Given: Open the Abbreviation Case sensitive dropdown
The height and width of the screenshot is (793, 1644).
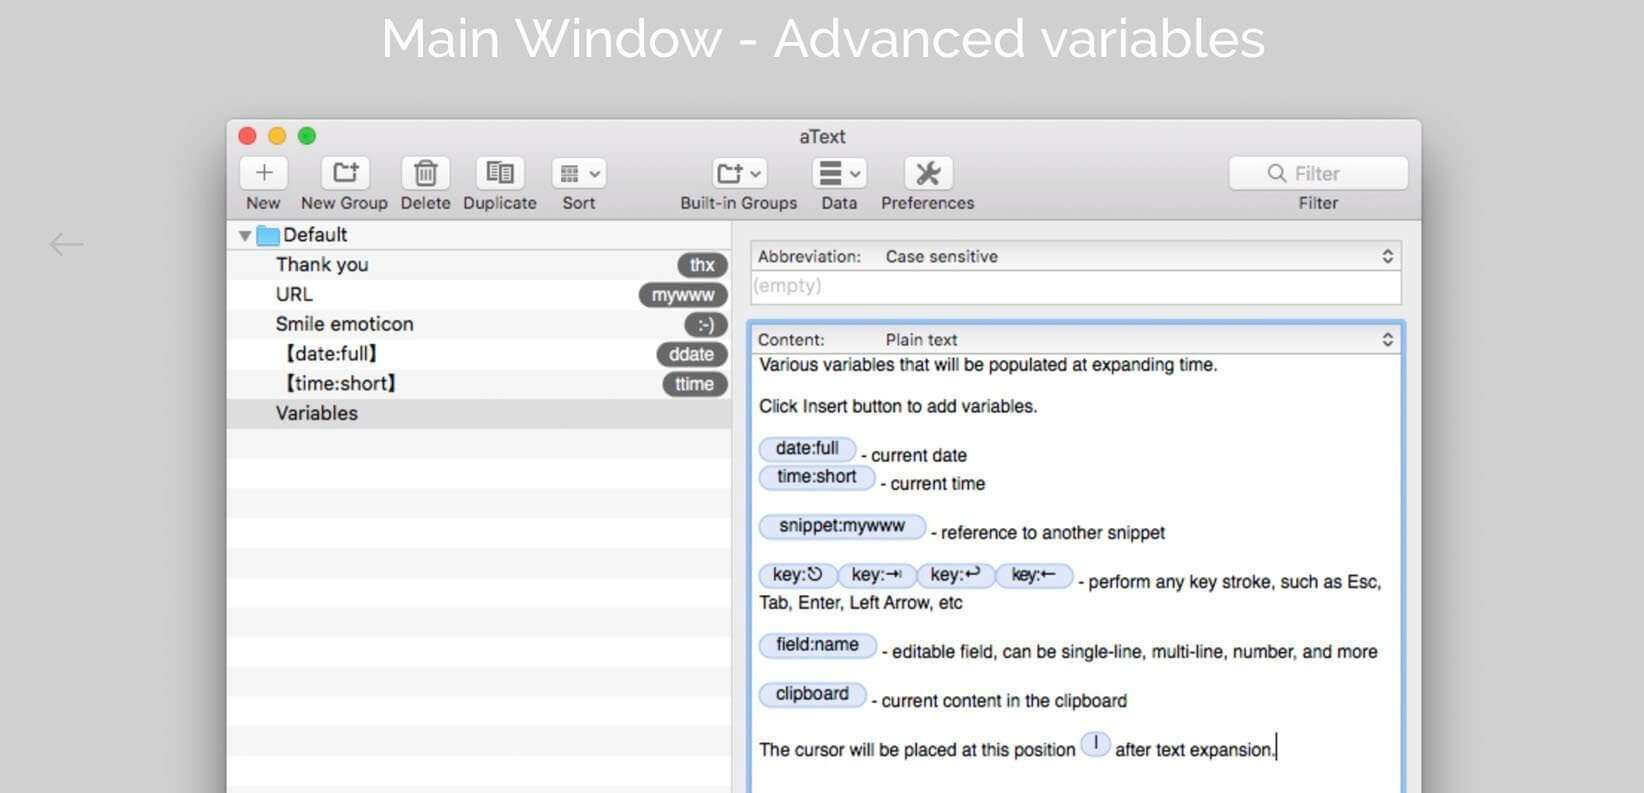Looking at the screenshot, I should (1076, 256).
